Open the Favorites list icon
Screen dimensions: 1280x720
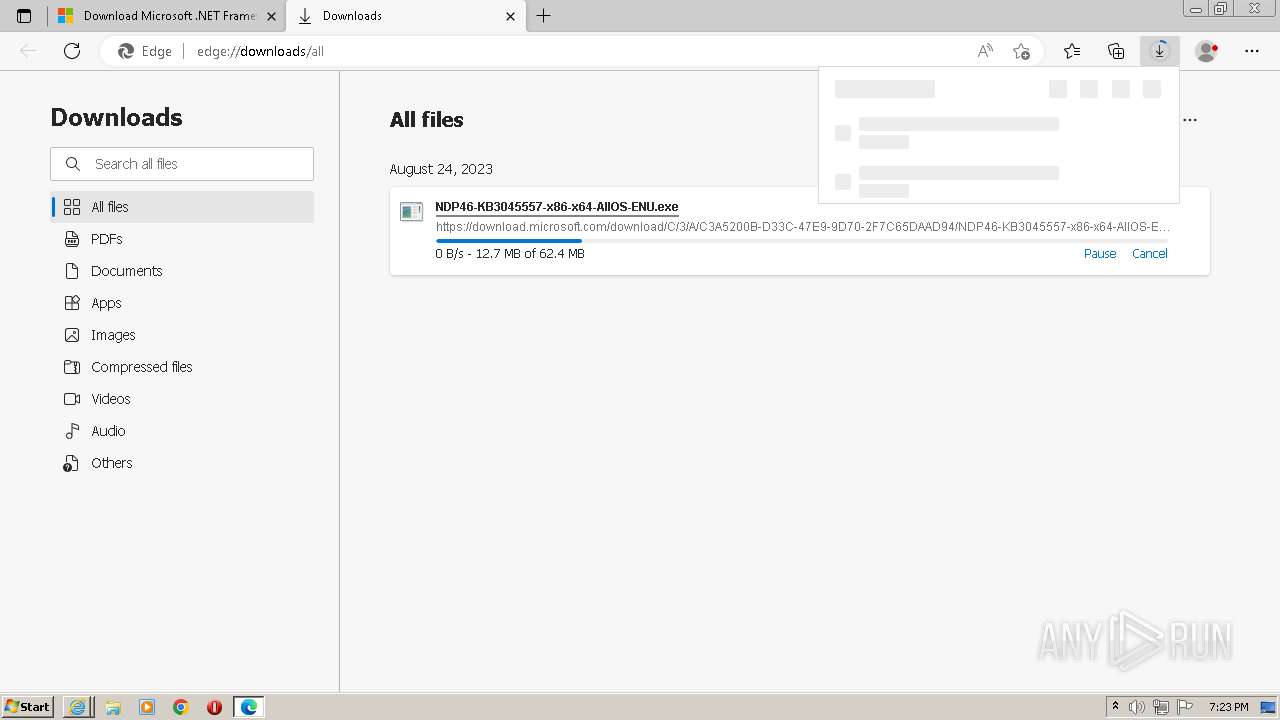point(1072,51)
